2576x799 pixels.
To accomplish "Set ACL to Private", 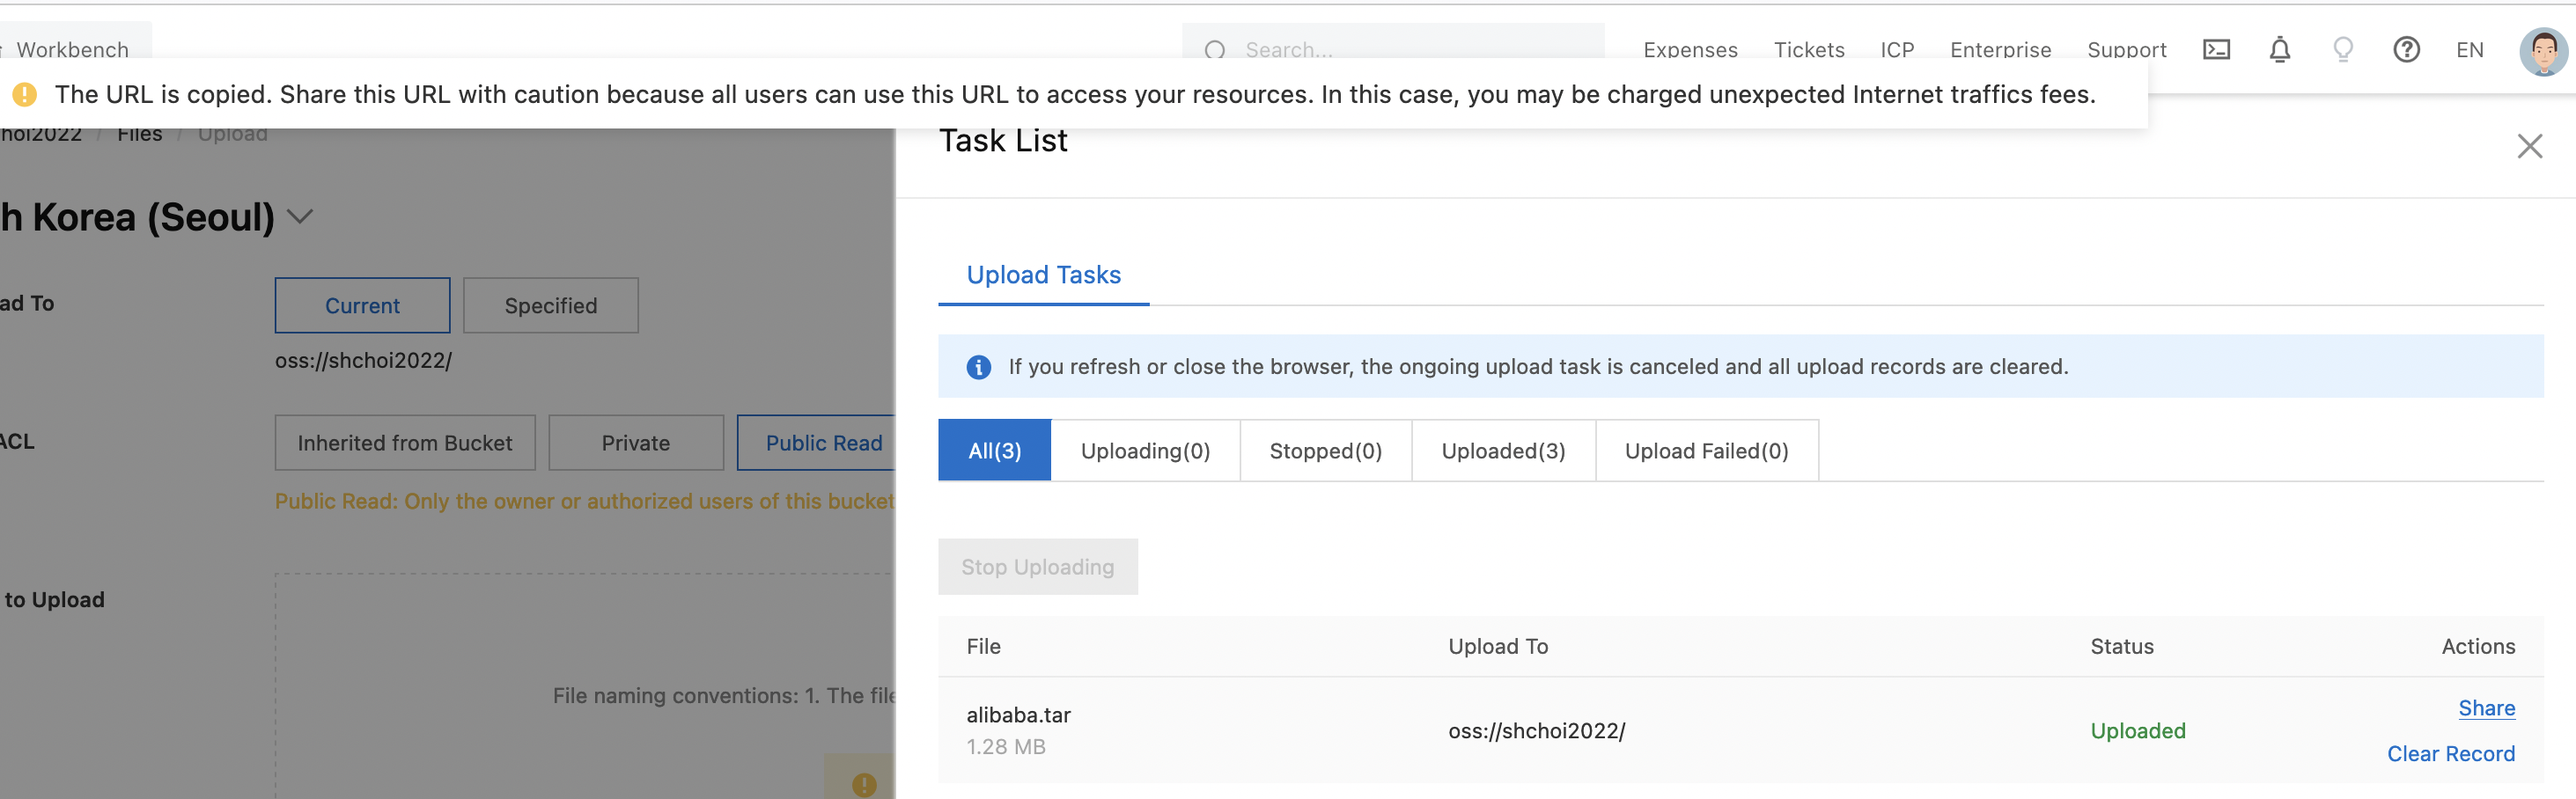I will click(x=635, y=442).
